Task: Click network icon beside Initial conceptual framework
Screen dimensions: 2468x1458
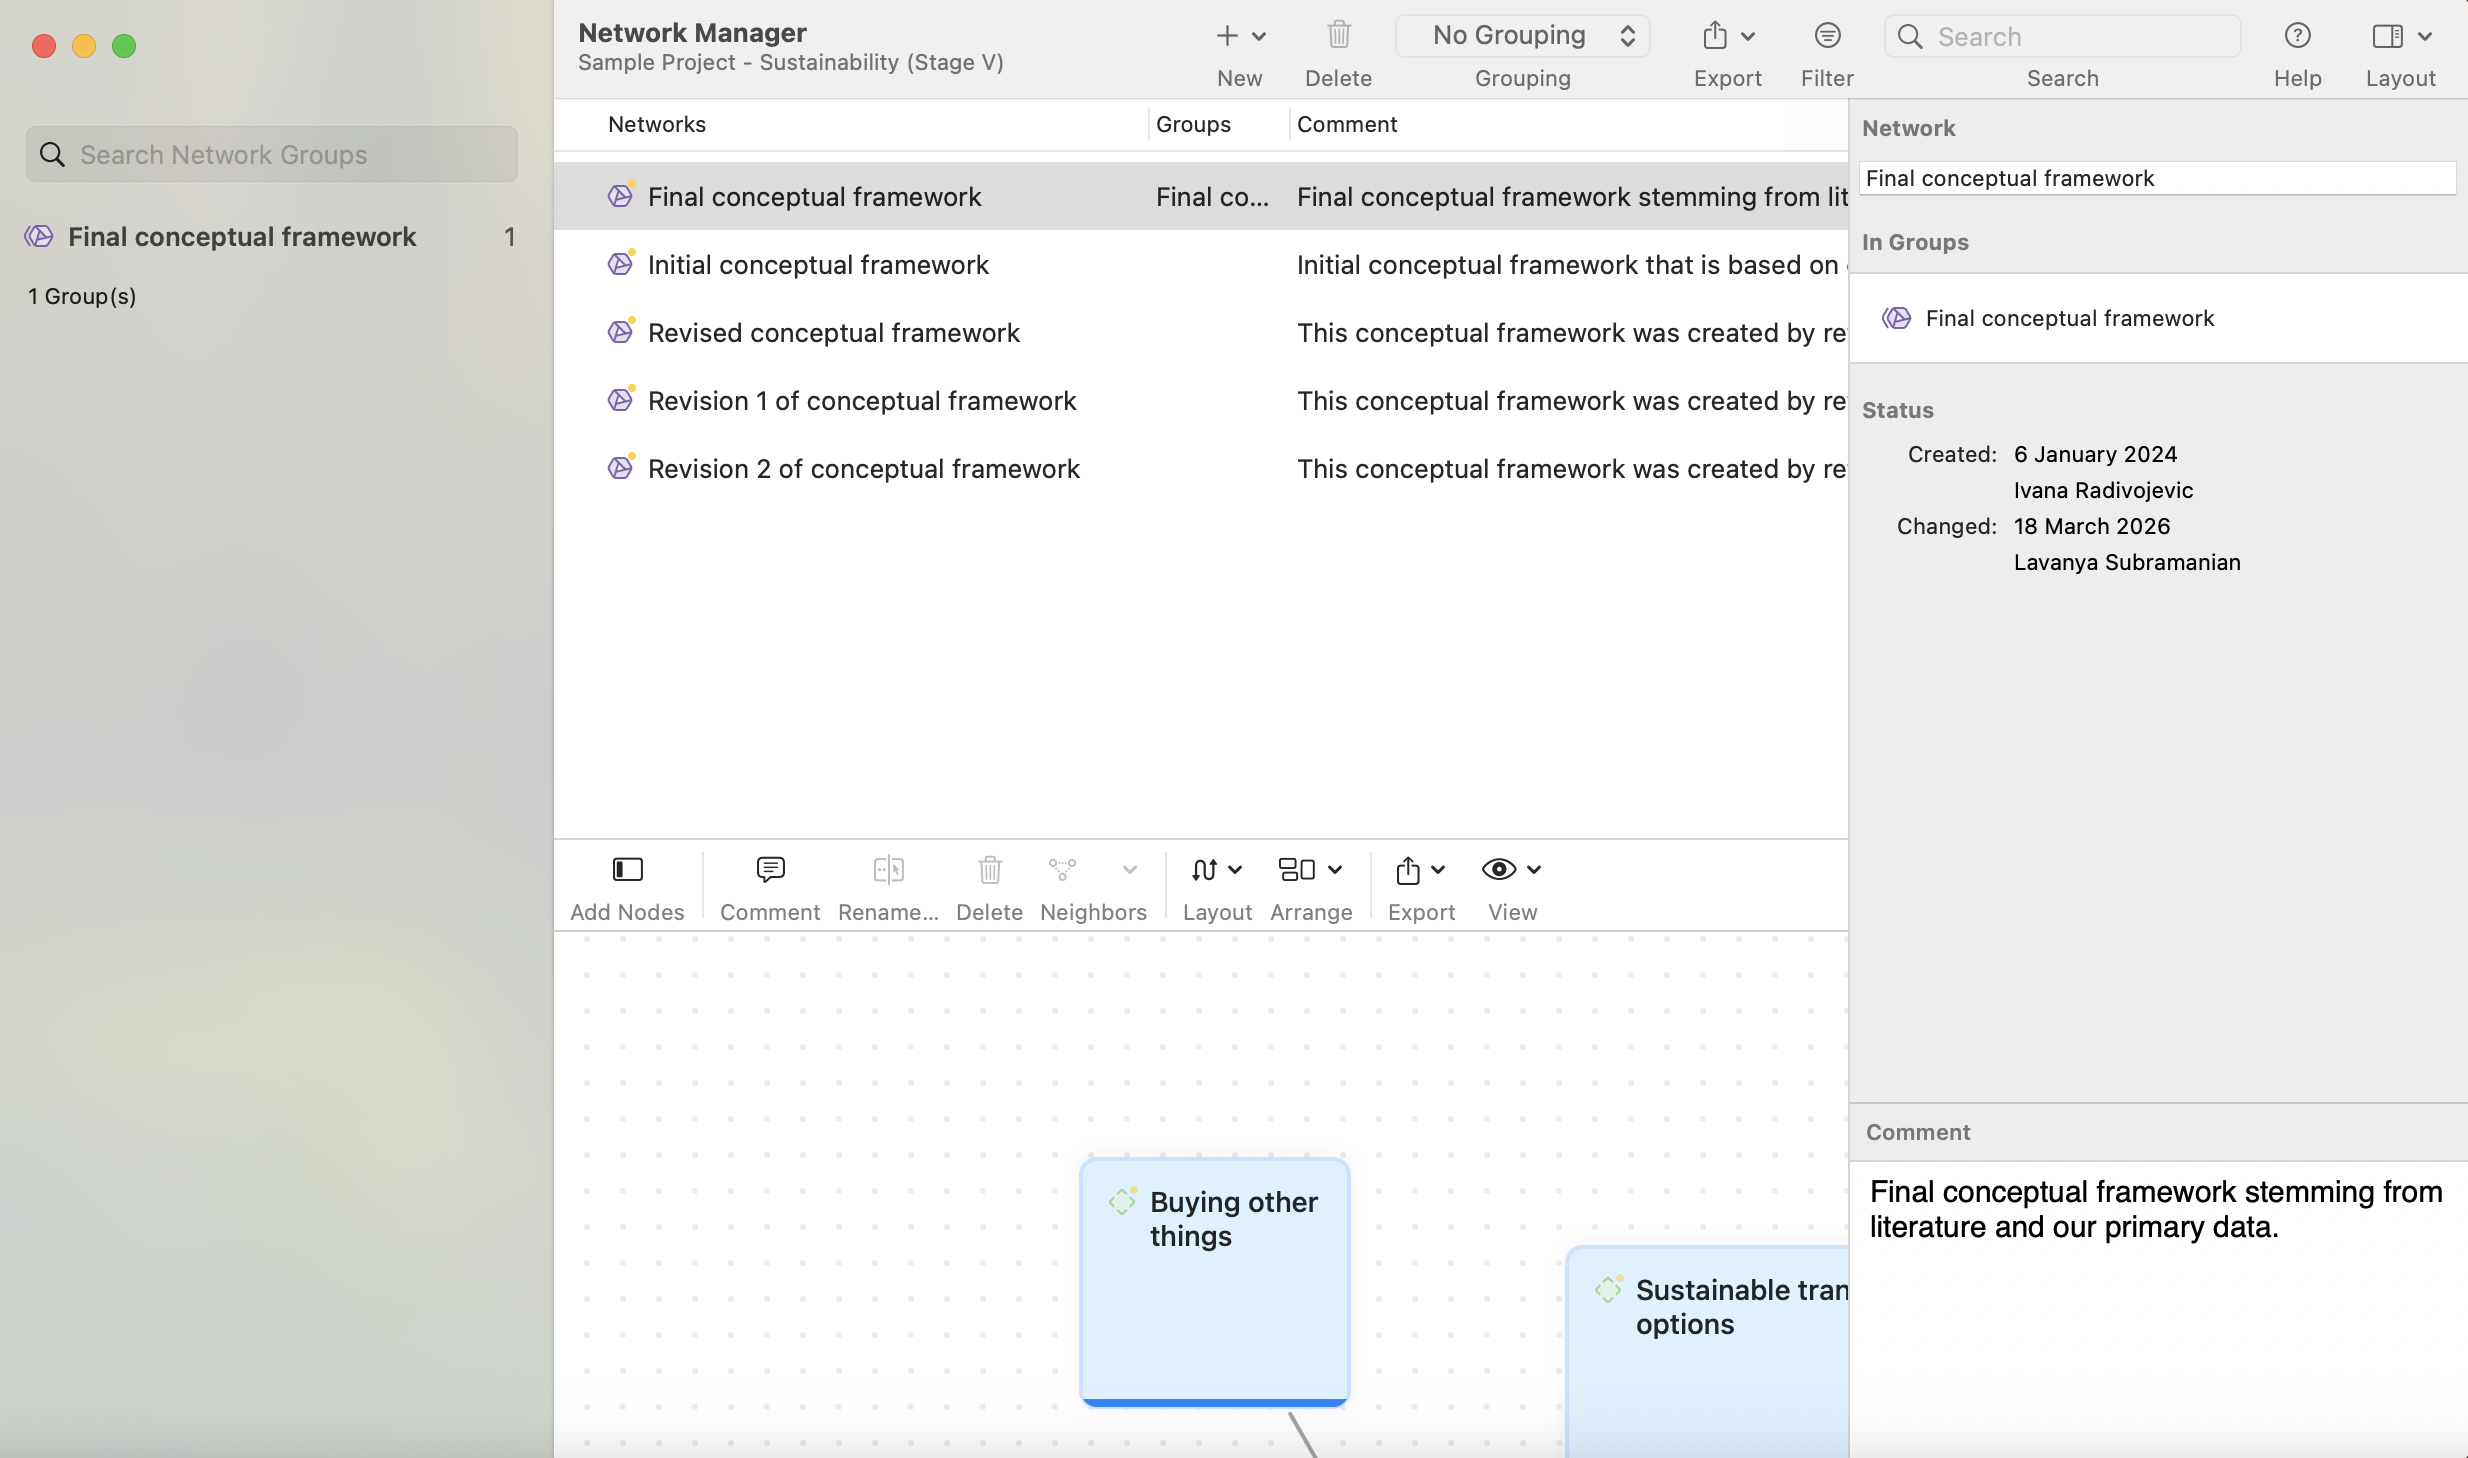Action: point(620,264)
